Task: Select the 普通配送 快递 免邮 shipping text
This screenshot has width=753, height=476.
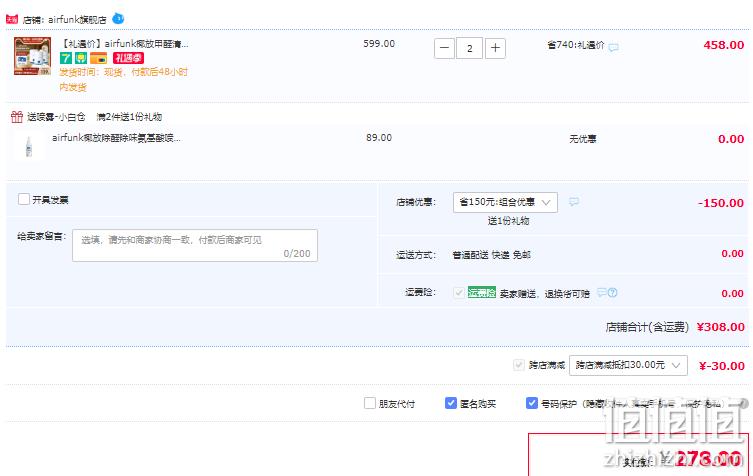Action: pos(491,255)
